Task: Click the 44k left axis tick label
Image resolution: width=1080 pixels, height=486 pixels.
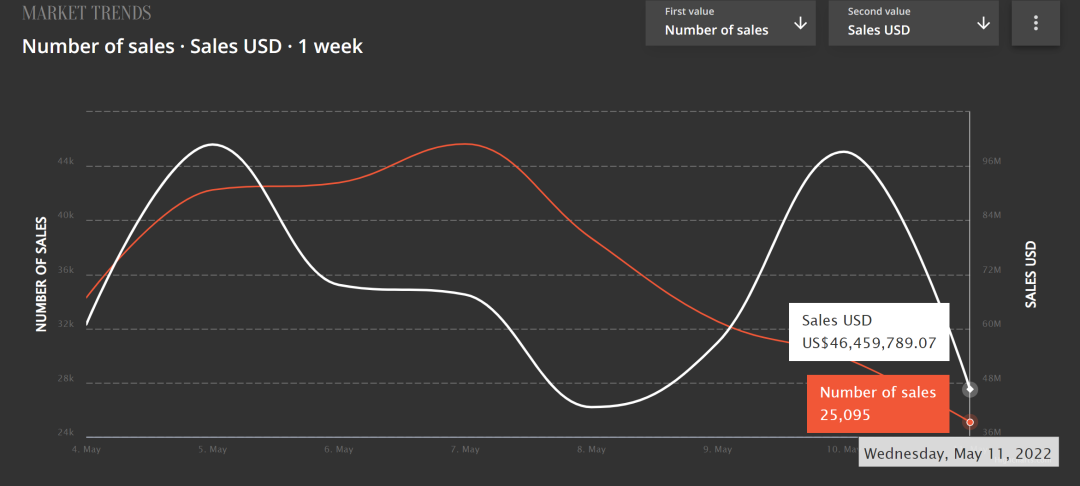Action: [64, 162]
